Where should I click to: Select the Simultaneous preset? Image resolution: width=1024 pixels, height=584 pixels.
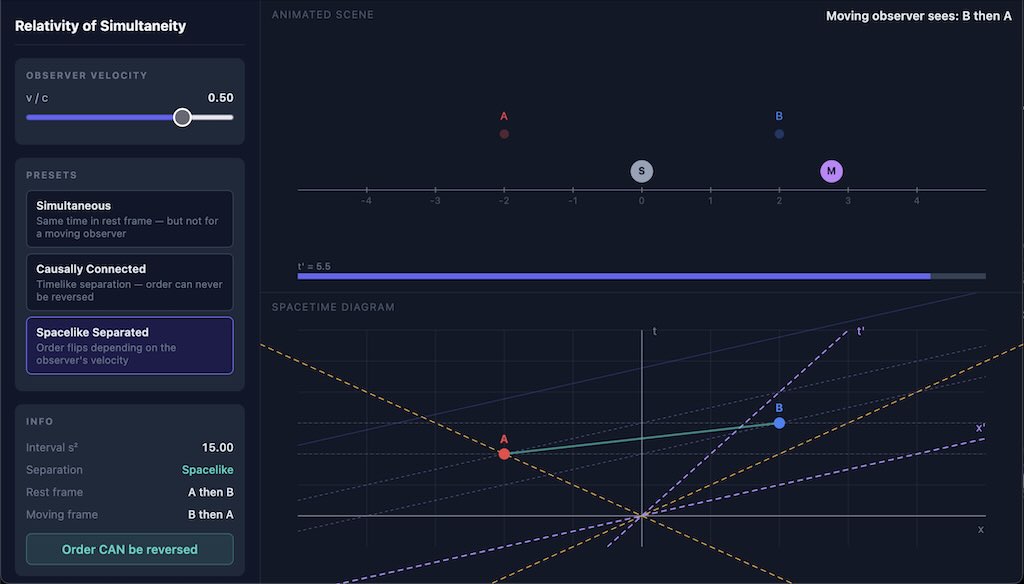130,219
